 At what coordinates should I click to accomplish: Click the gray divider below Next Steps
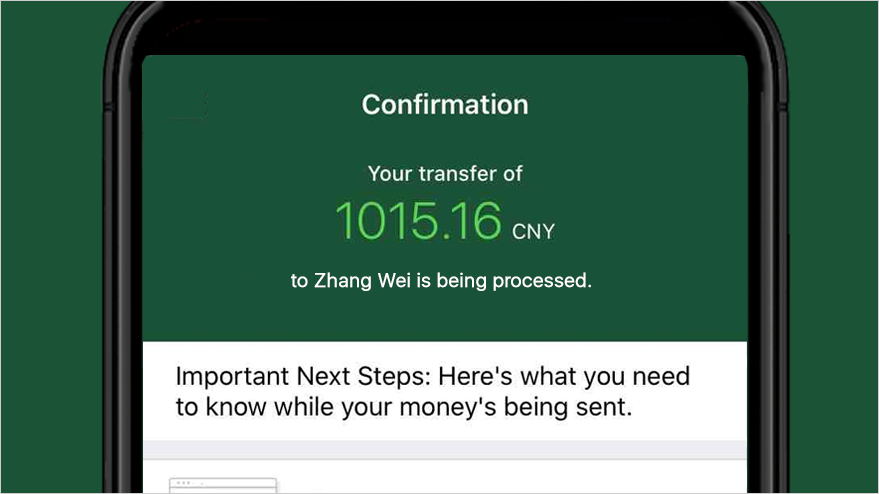445,450
